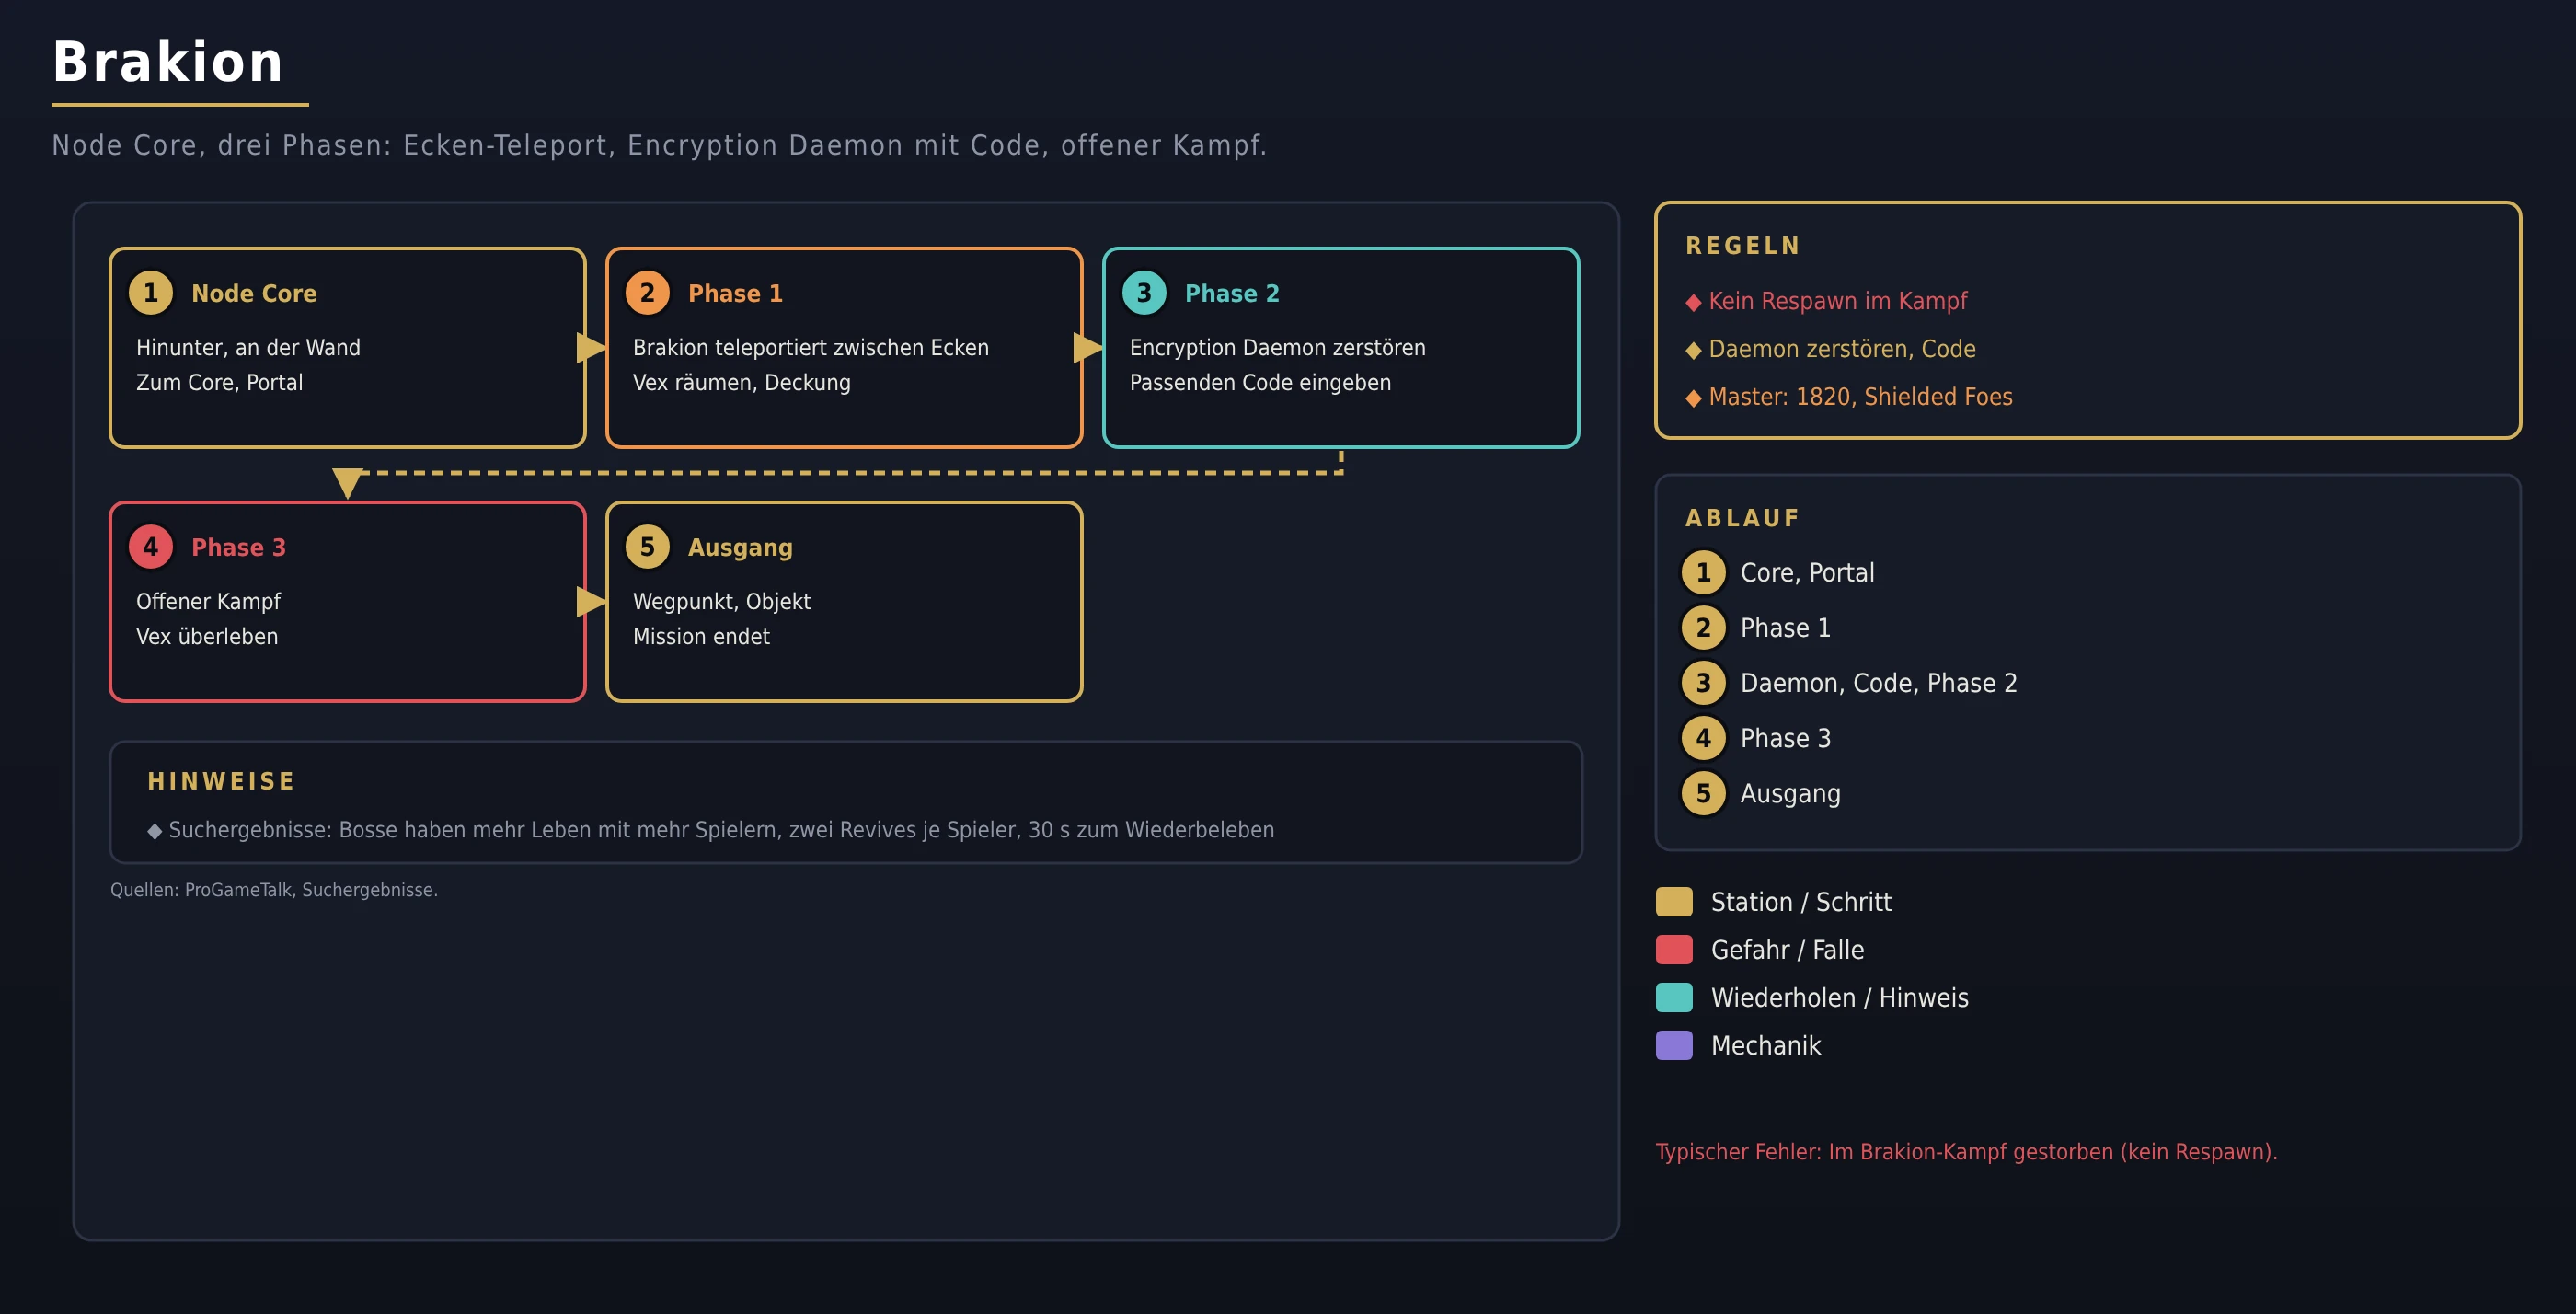Click the Brakion page heading
2576x1314 pixels.
point(168,62)
